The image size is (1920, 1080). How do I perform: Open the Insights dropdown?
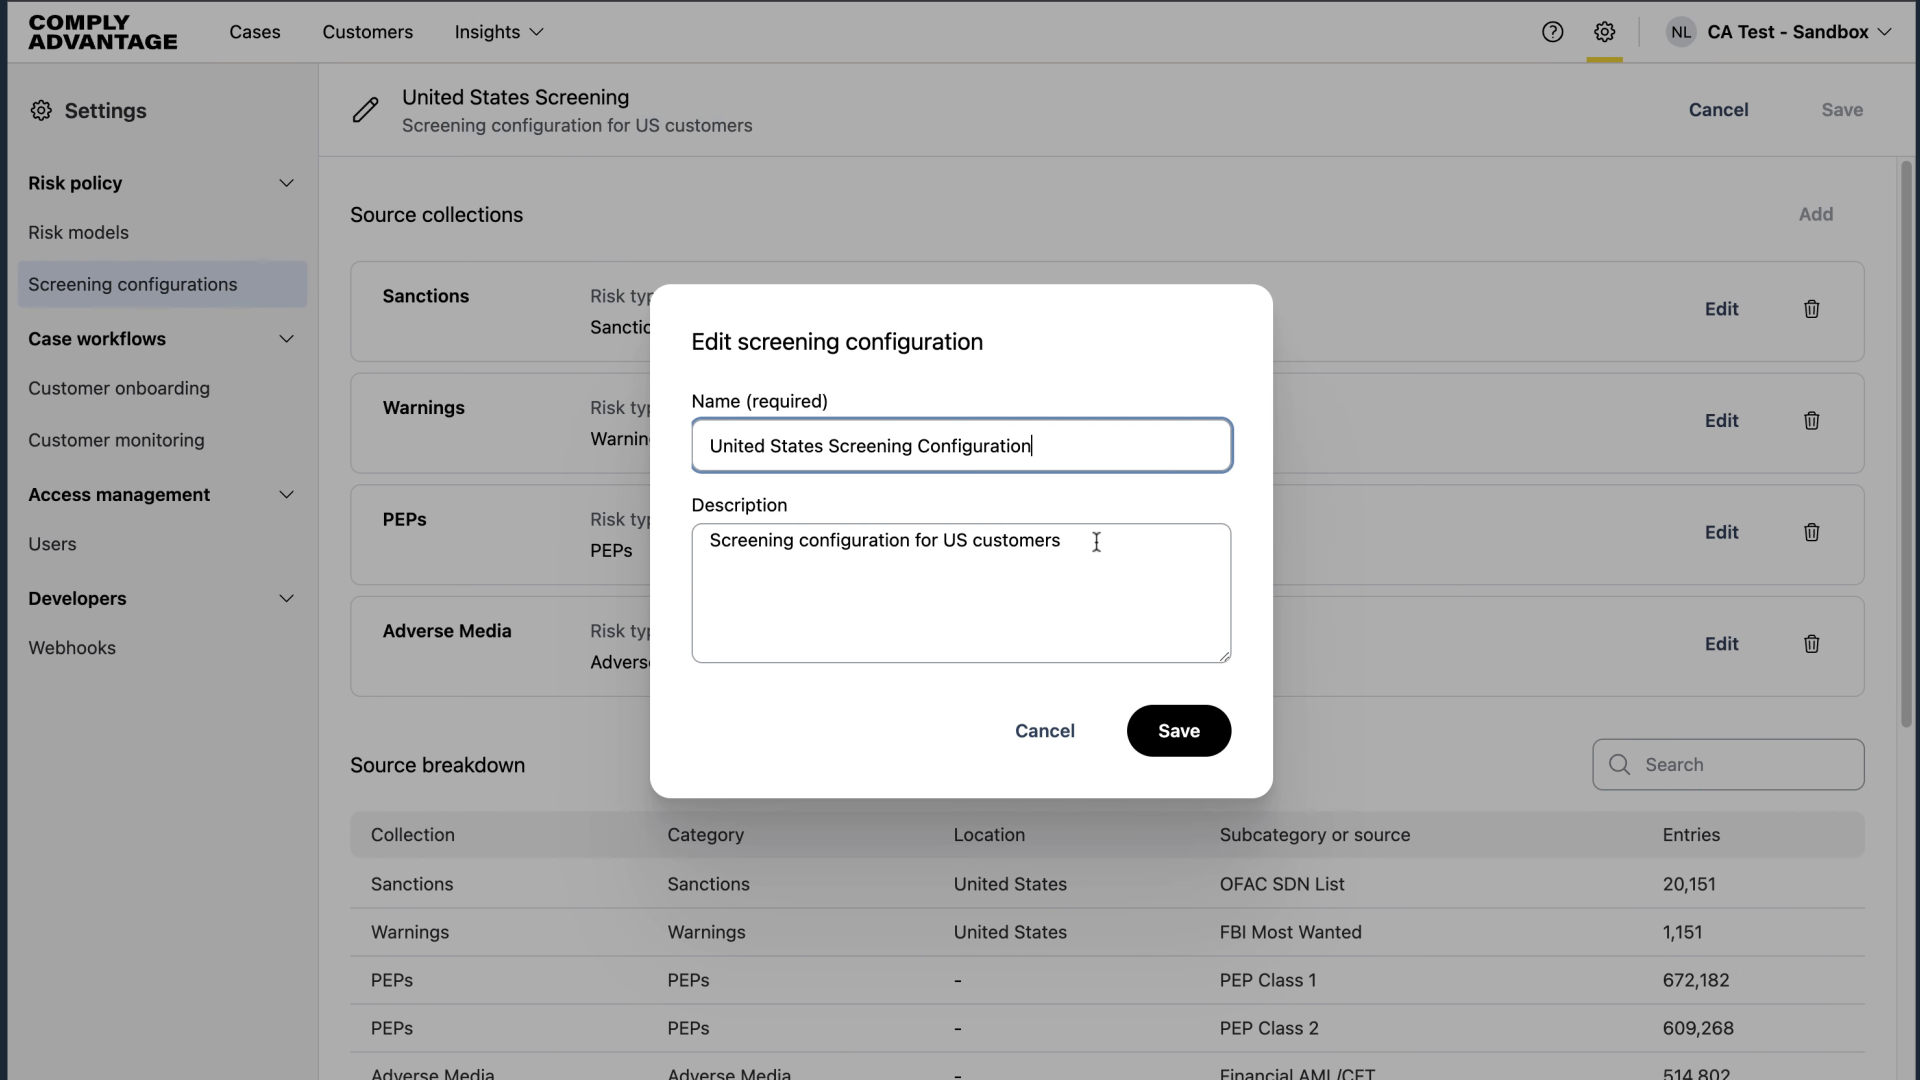coord(498,32)
